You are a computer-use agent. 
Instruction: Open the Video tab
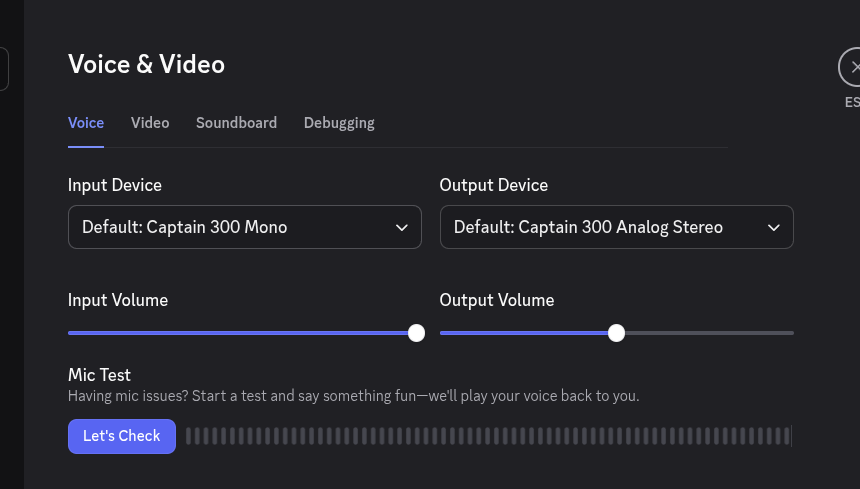coord(150,123)
